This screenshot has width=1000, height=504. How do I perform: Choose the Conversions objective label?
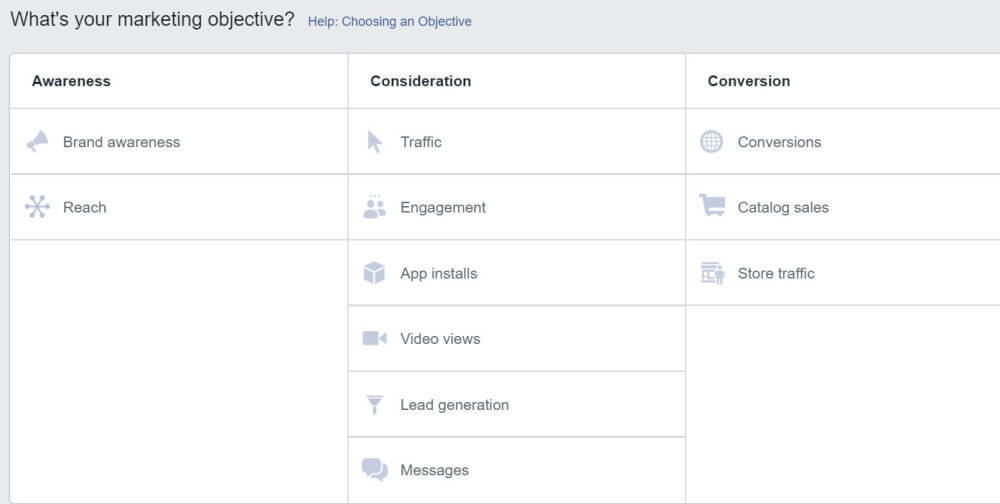pos(779,142)
